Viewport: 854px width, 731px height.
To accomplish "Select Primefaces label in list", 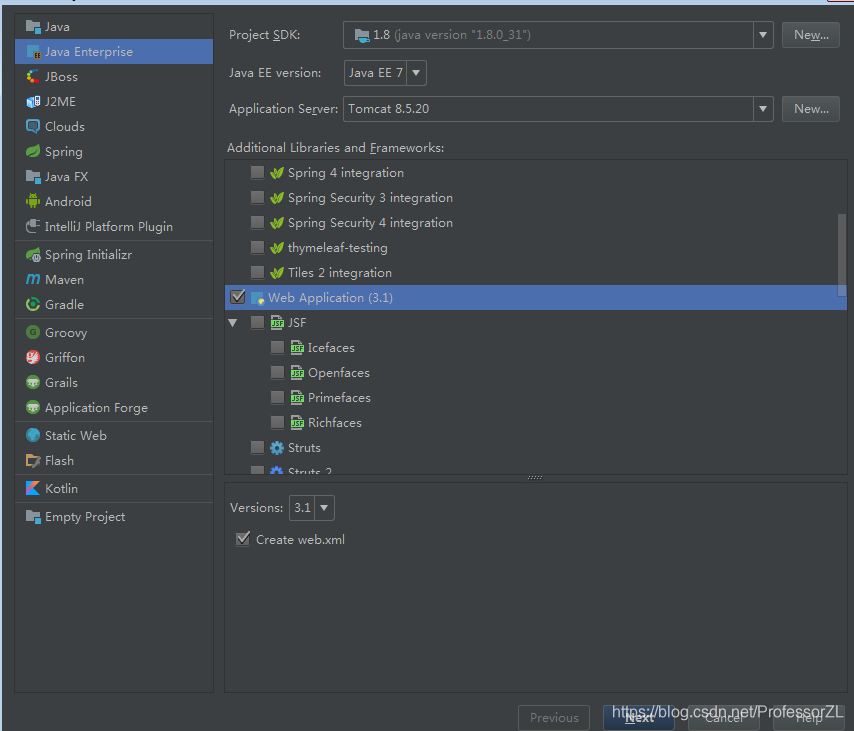I will click(339, 398).
